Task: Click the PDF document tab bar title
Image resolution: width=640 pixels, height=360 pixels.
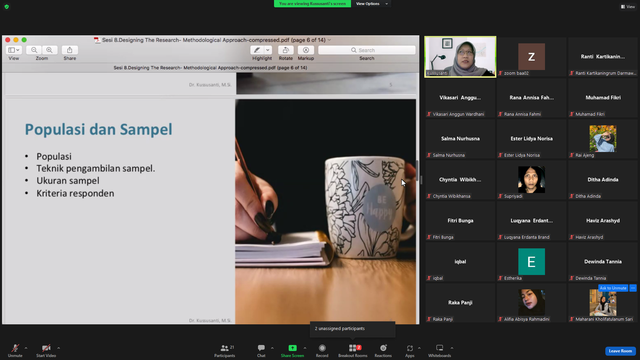Action: tap(210, 68)
